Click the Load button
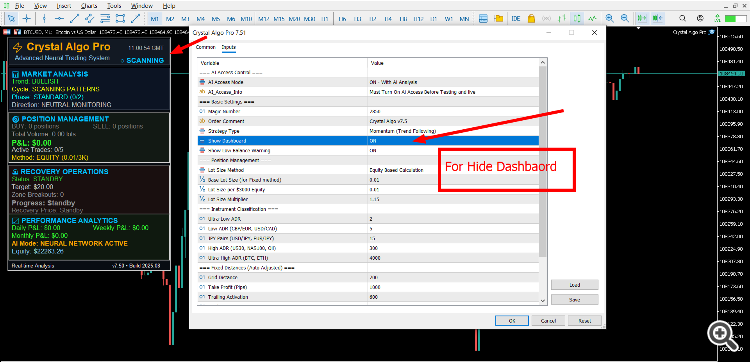This screenshot has width=750, height=362. [574, 285]
